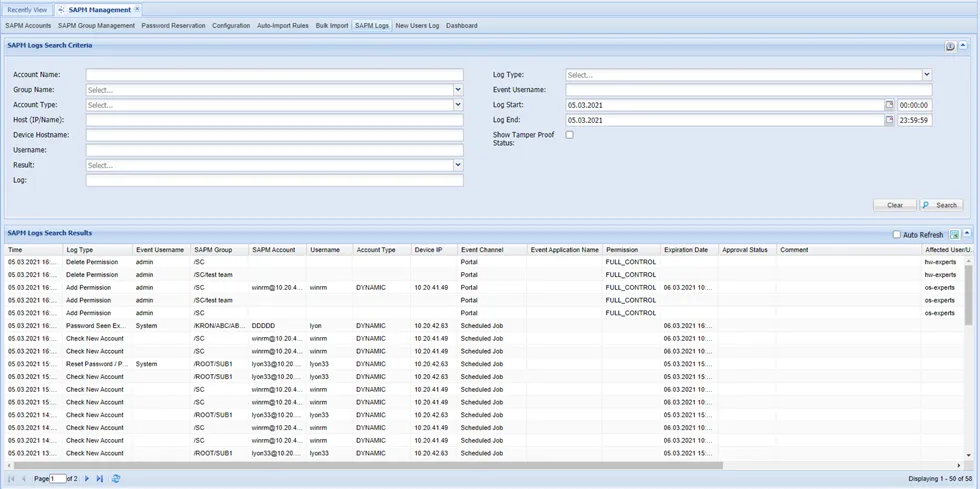Open the New Users Log tab
This screenshot has height=489, width=980.
[418, 26]
